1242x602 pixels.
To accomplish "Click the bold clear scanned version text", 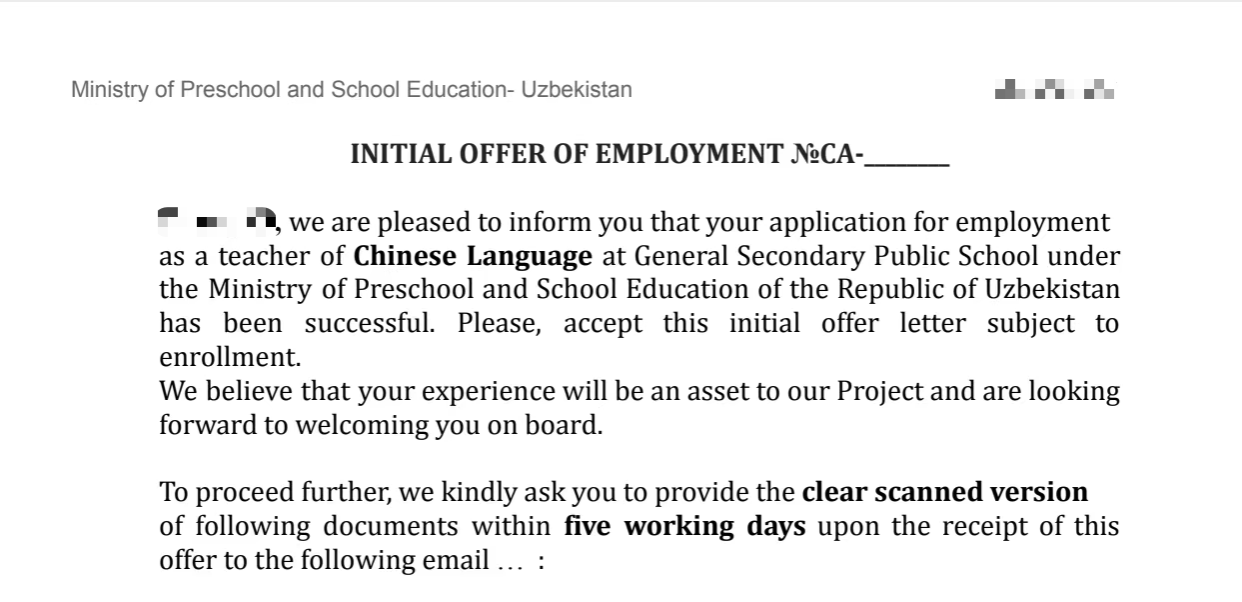I will click(945, 493).
